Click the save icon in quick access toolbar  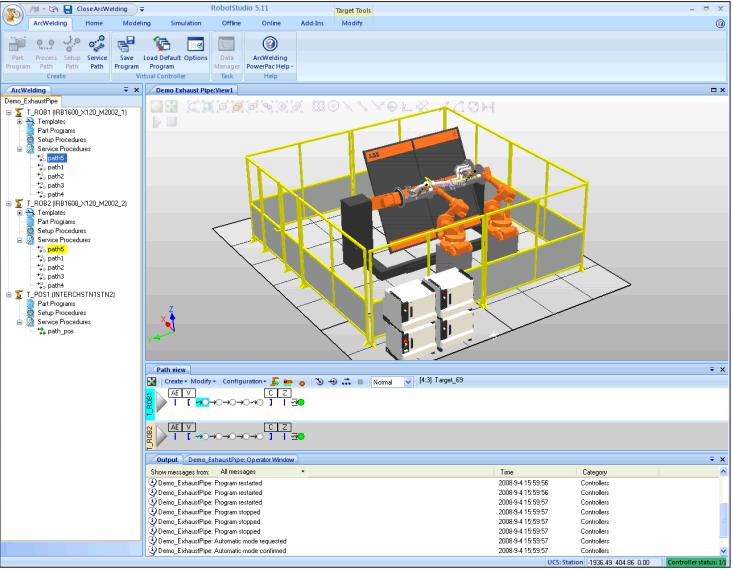click(68, 9)
